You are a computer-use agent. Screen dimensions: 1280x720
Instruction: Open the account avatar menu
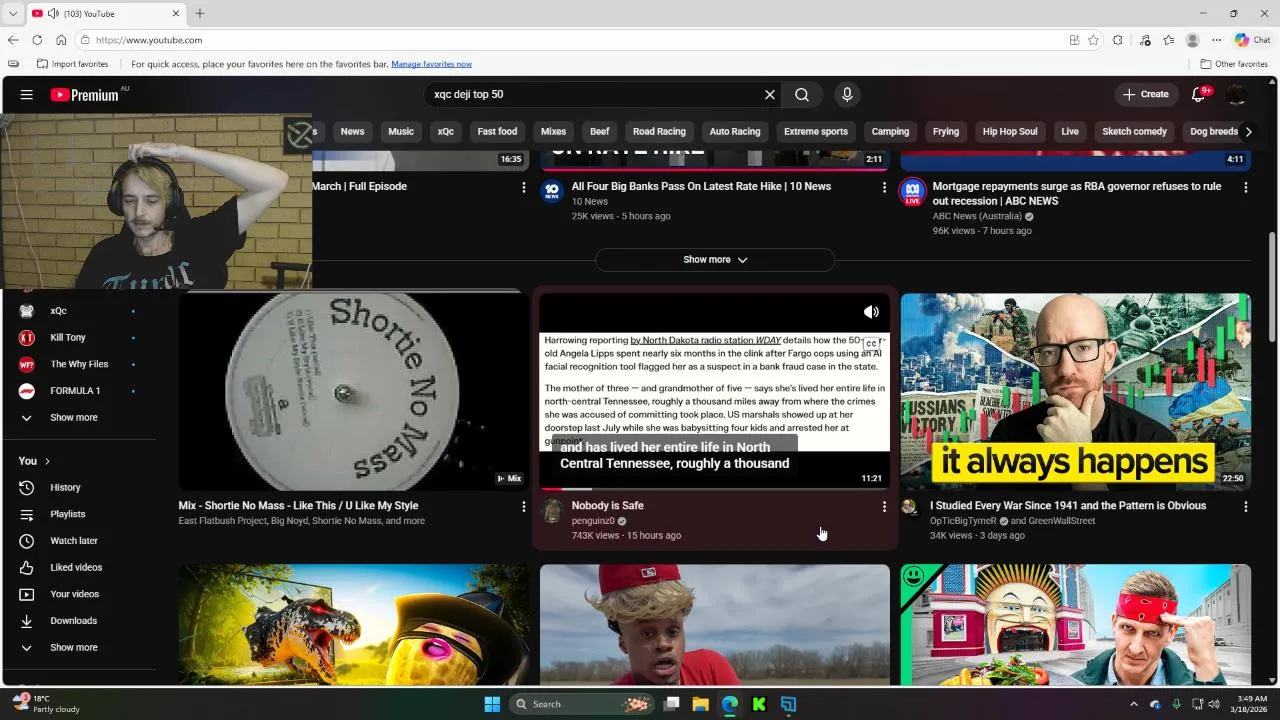(x=1237, y=94)
